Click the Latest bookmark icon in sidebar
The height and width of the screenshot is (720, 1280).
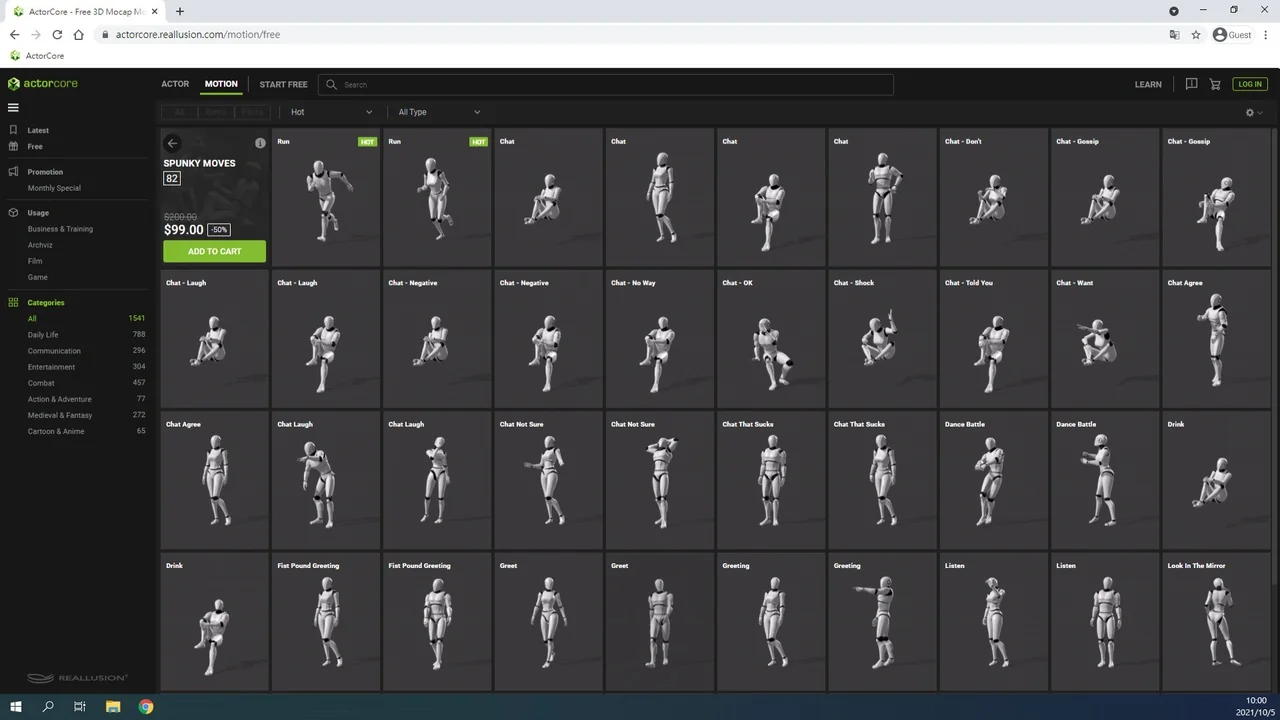(x=13, y=130)
